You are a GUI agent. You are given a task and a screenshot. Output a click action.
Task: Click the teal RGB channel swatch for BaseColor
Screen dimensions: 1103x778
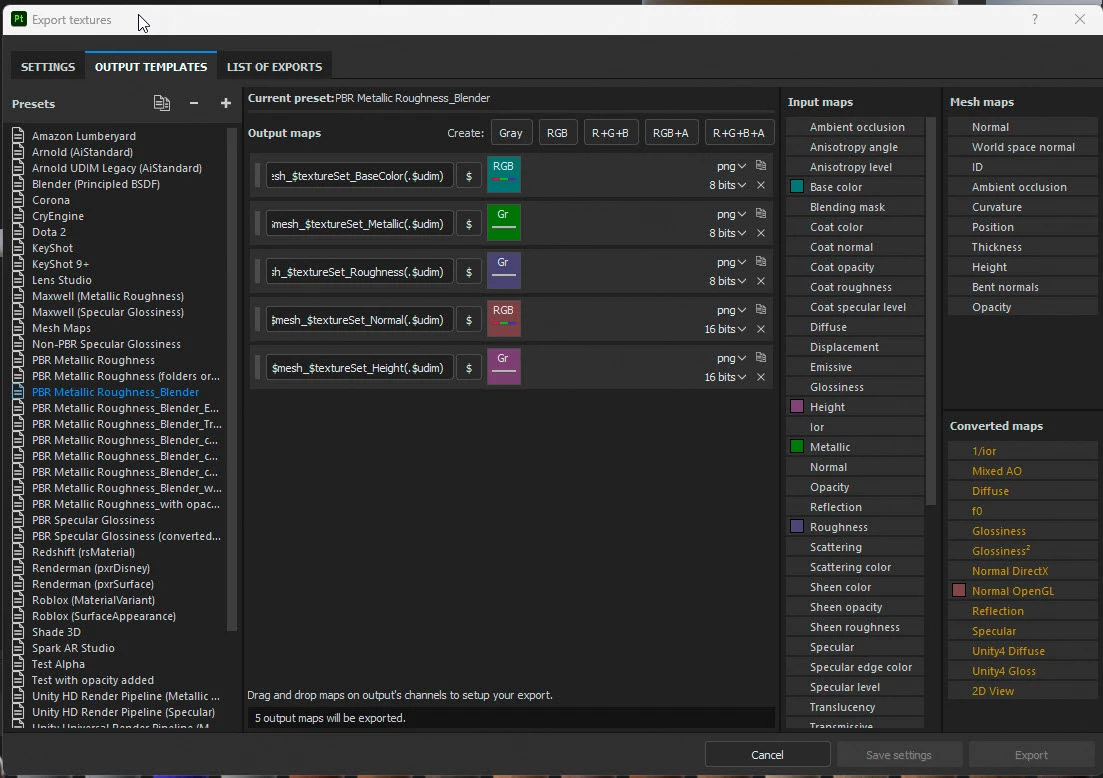pos(504,174)
